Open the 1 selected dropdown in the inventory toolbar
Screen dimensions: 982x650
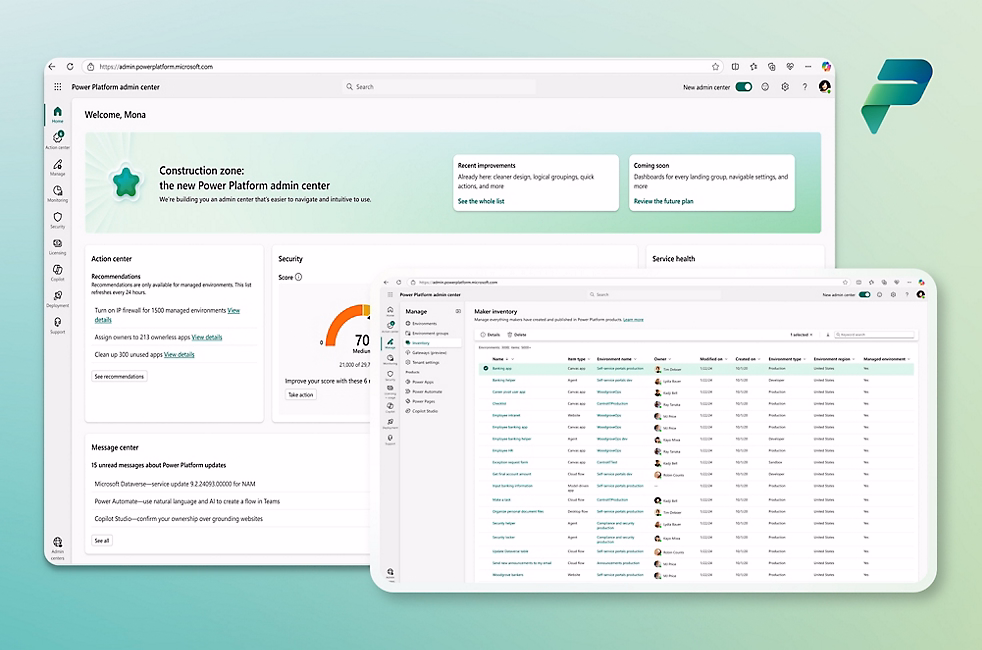801,335
